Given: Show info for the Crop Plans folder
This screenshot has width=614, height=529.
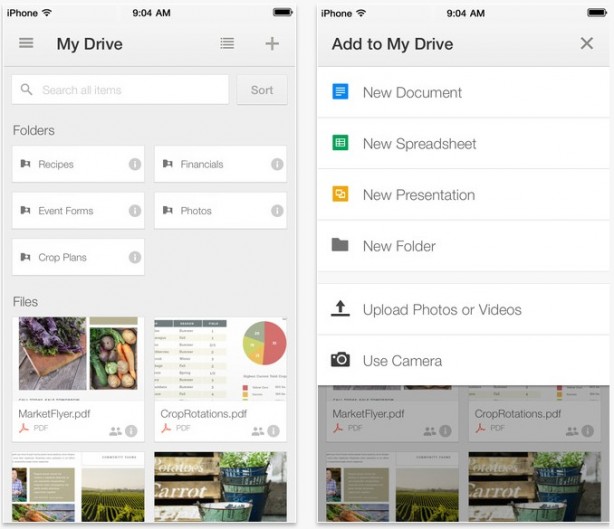Looking at the screenshot, I should tap(135, 257).
